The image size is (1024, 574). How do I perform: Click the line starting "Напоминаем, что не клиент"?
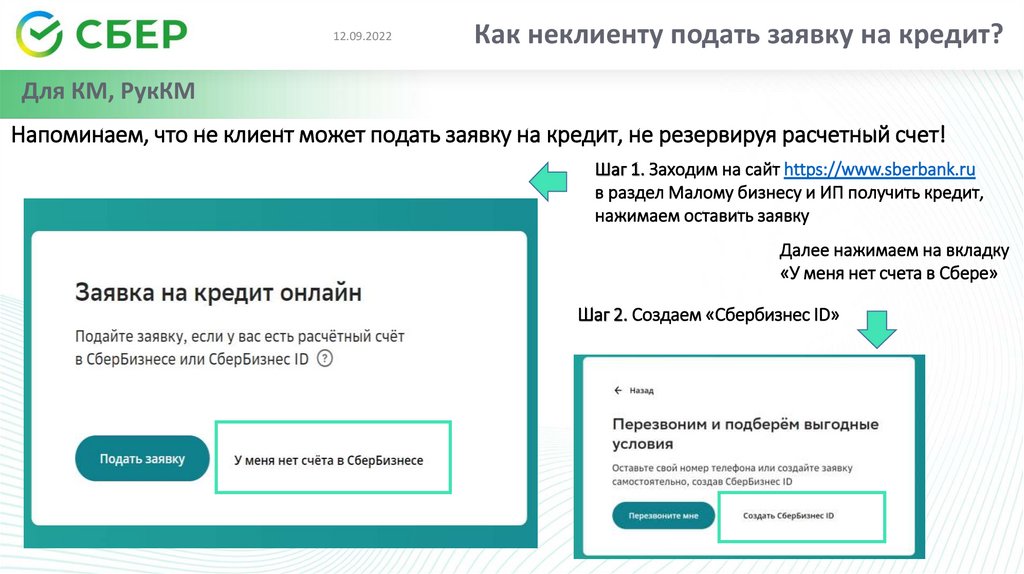click(x=478, y=135)
